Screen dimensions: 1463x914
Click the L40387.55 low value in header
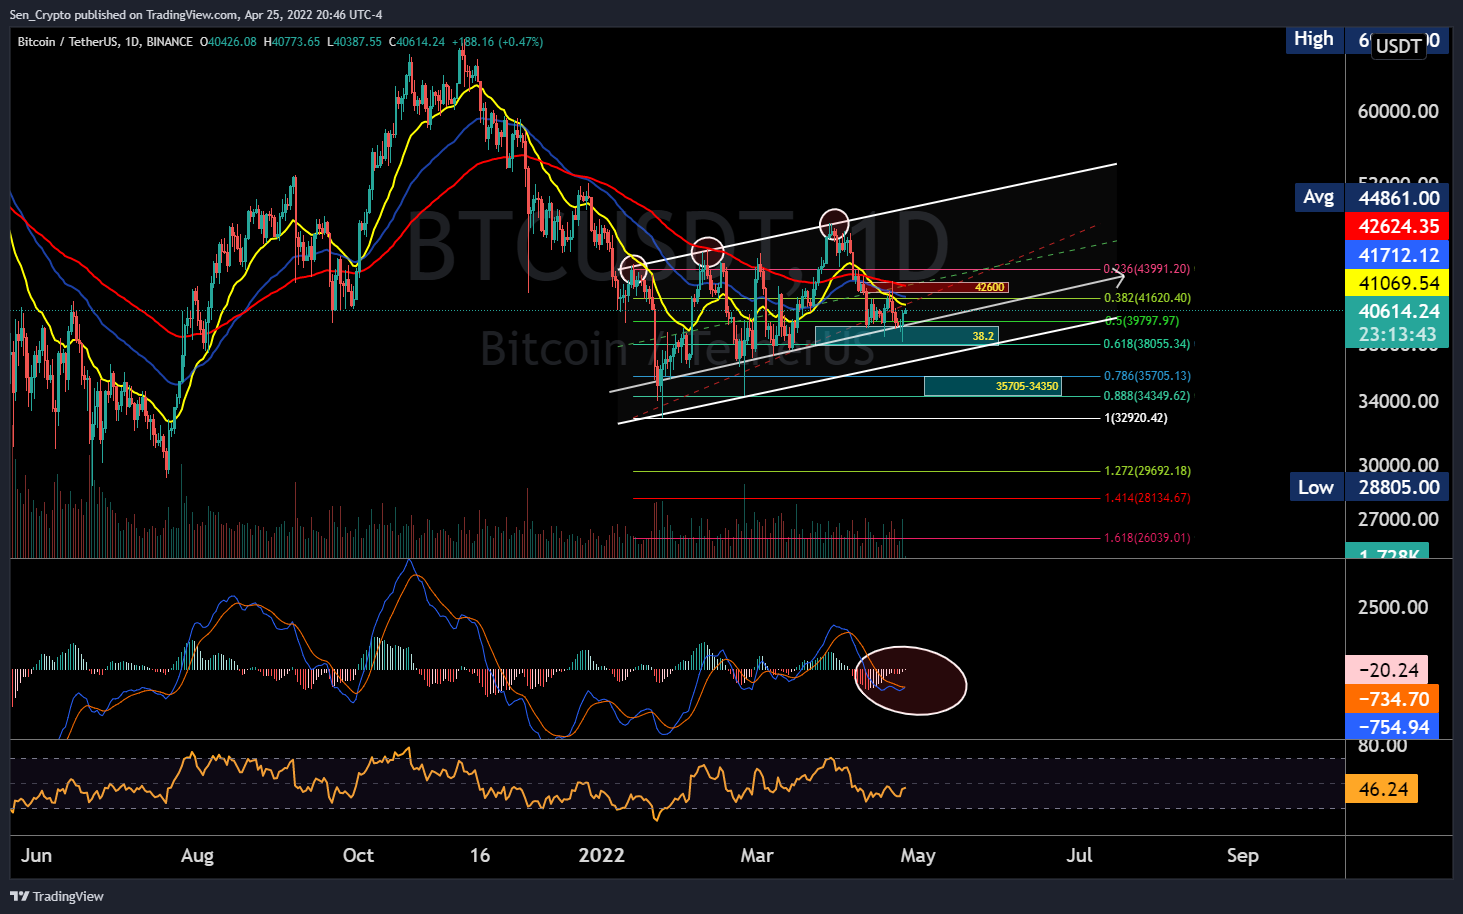point(355,42)
